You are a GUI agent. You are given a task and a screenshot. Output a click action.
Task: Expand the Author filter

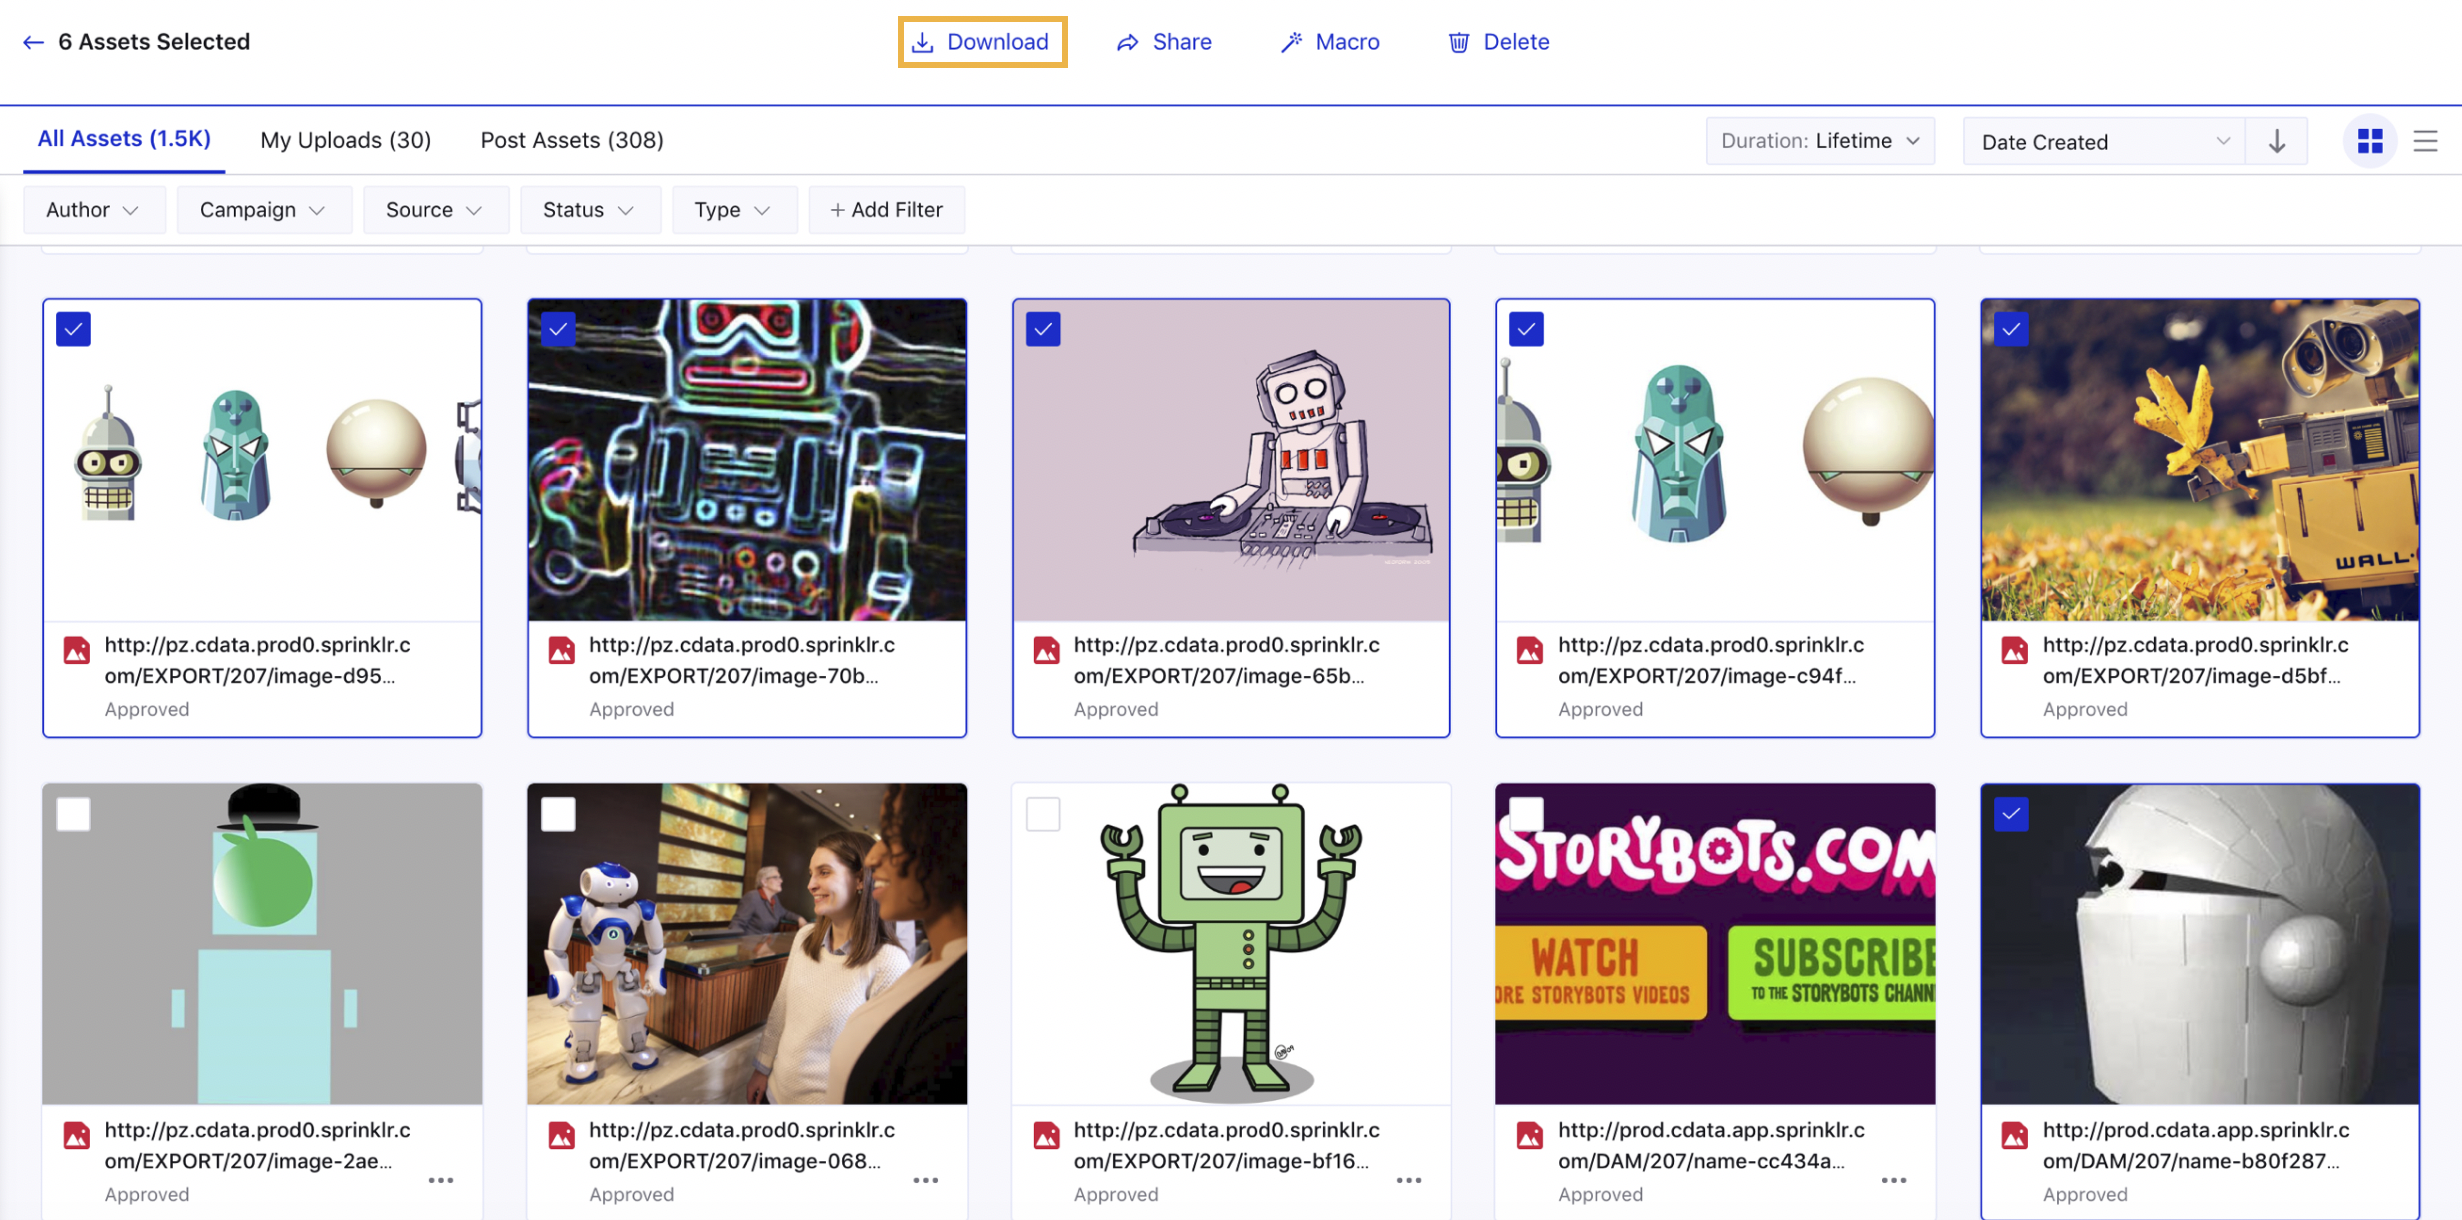click(94, 210)
